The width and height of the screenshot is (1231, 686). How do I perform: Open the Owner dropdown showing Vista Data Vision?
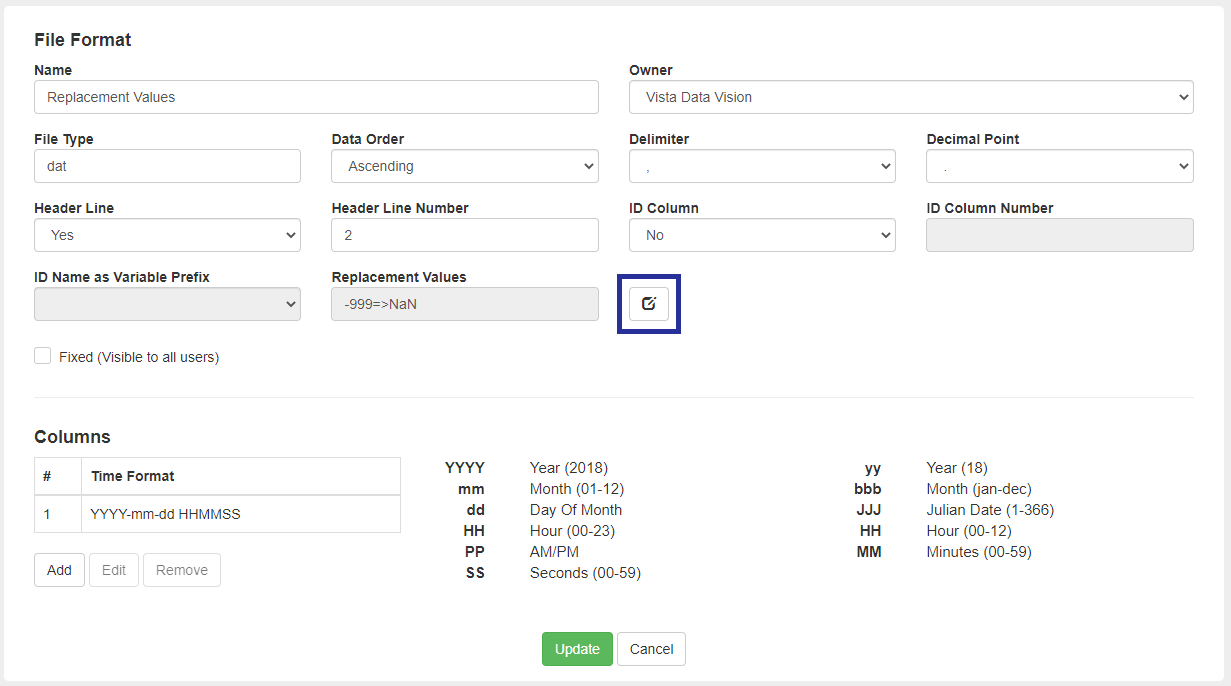pyautogui.click(x=911, y=97)
